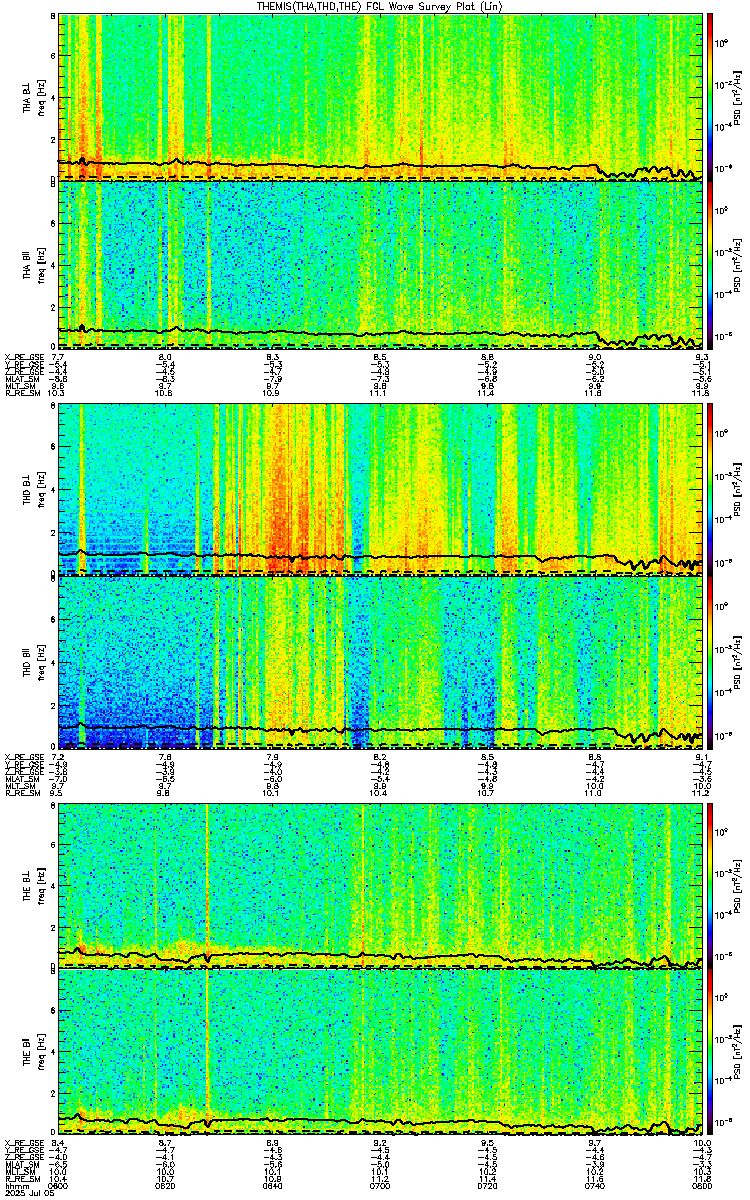Click the 2025 Jul 05 date label
This screenshot has height=1200, width=750.
pos(27,1194)
